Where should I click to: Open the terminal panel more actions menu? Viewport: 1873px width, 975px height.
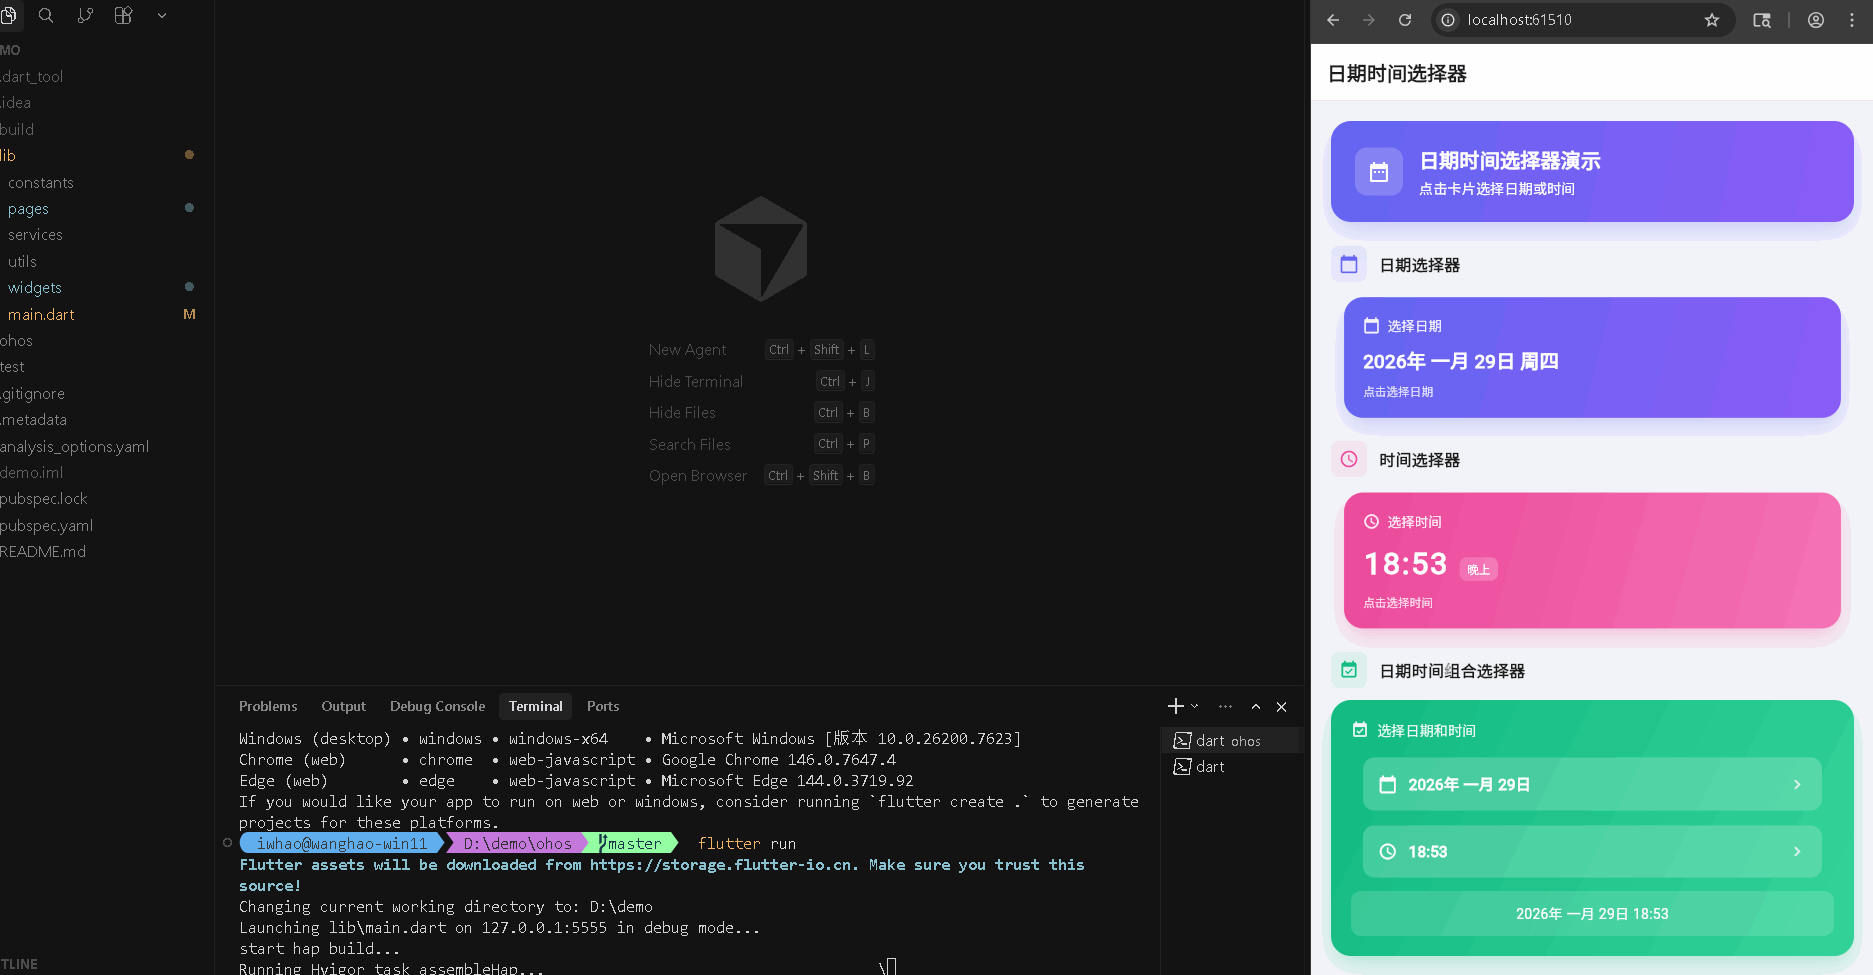1226,706
